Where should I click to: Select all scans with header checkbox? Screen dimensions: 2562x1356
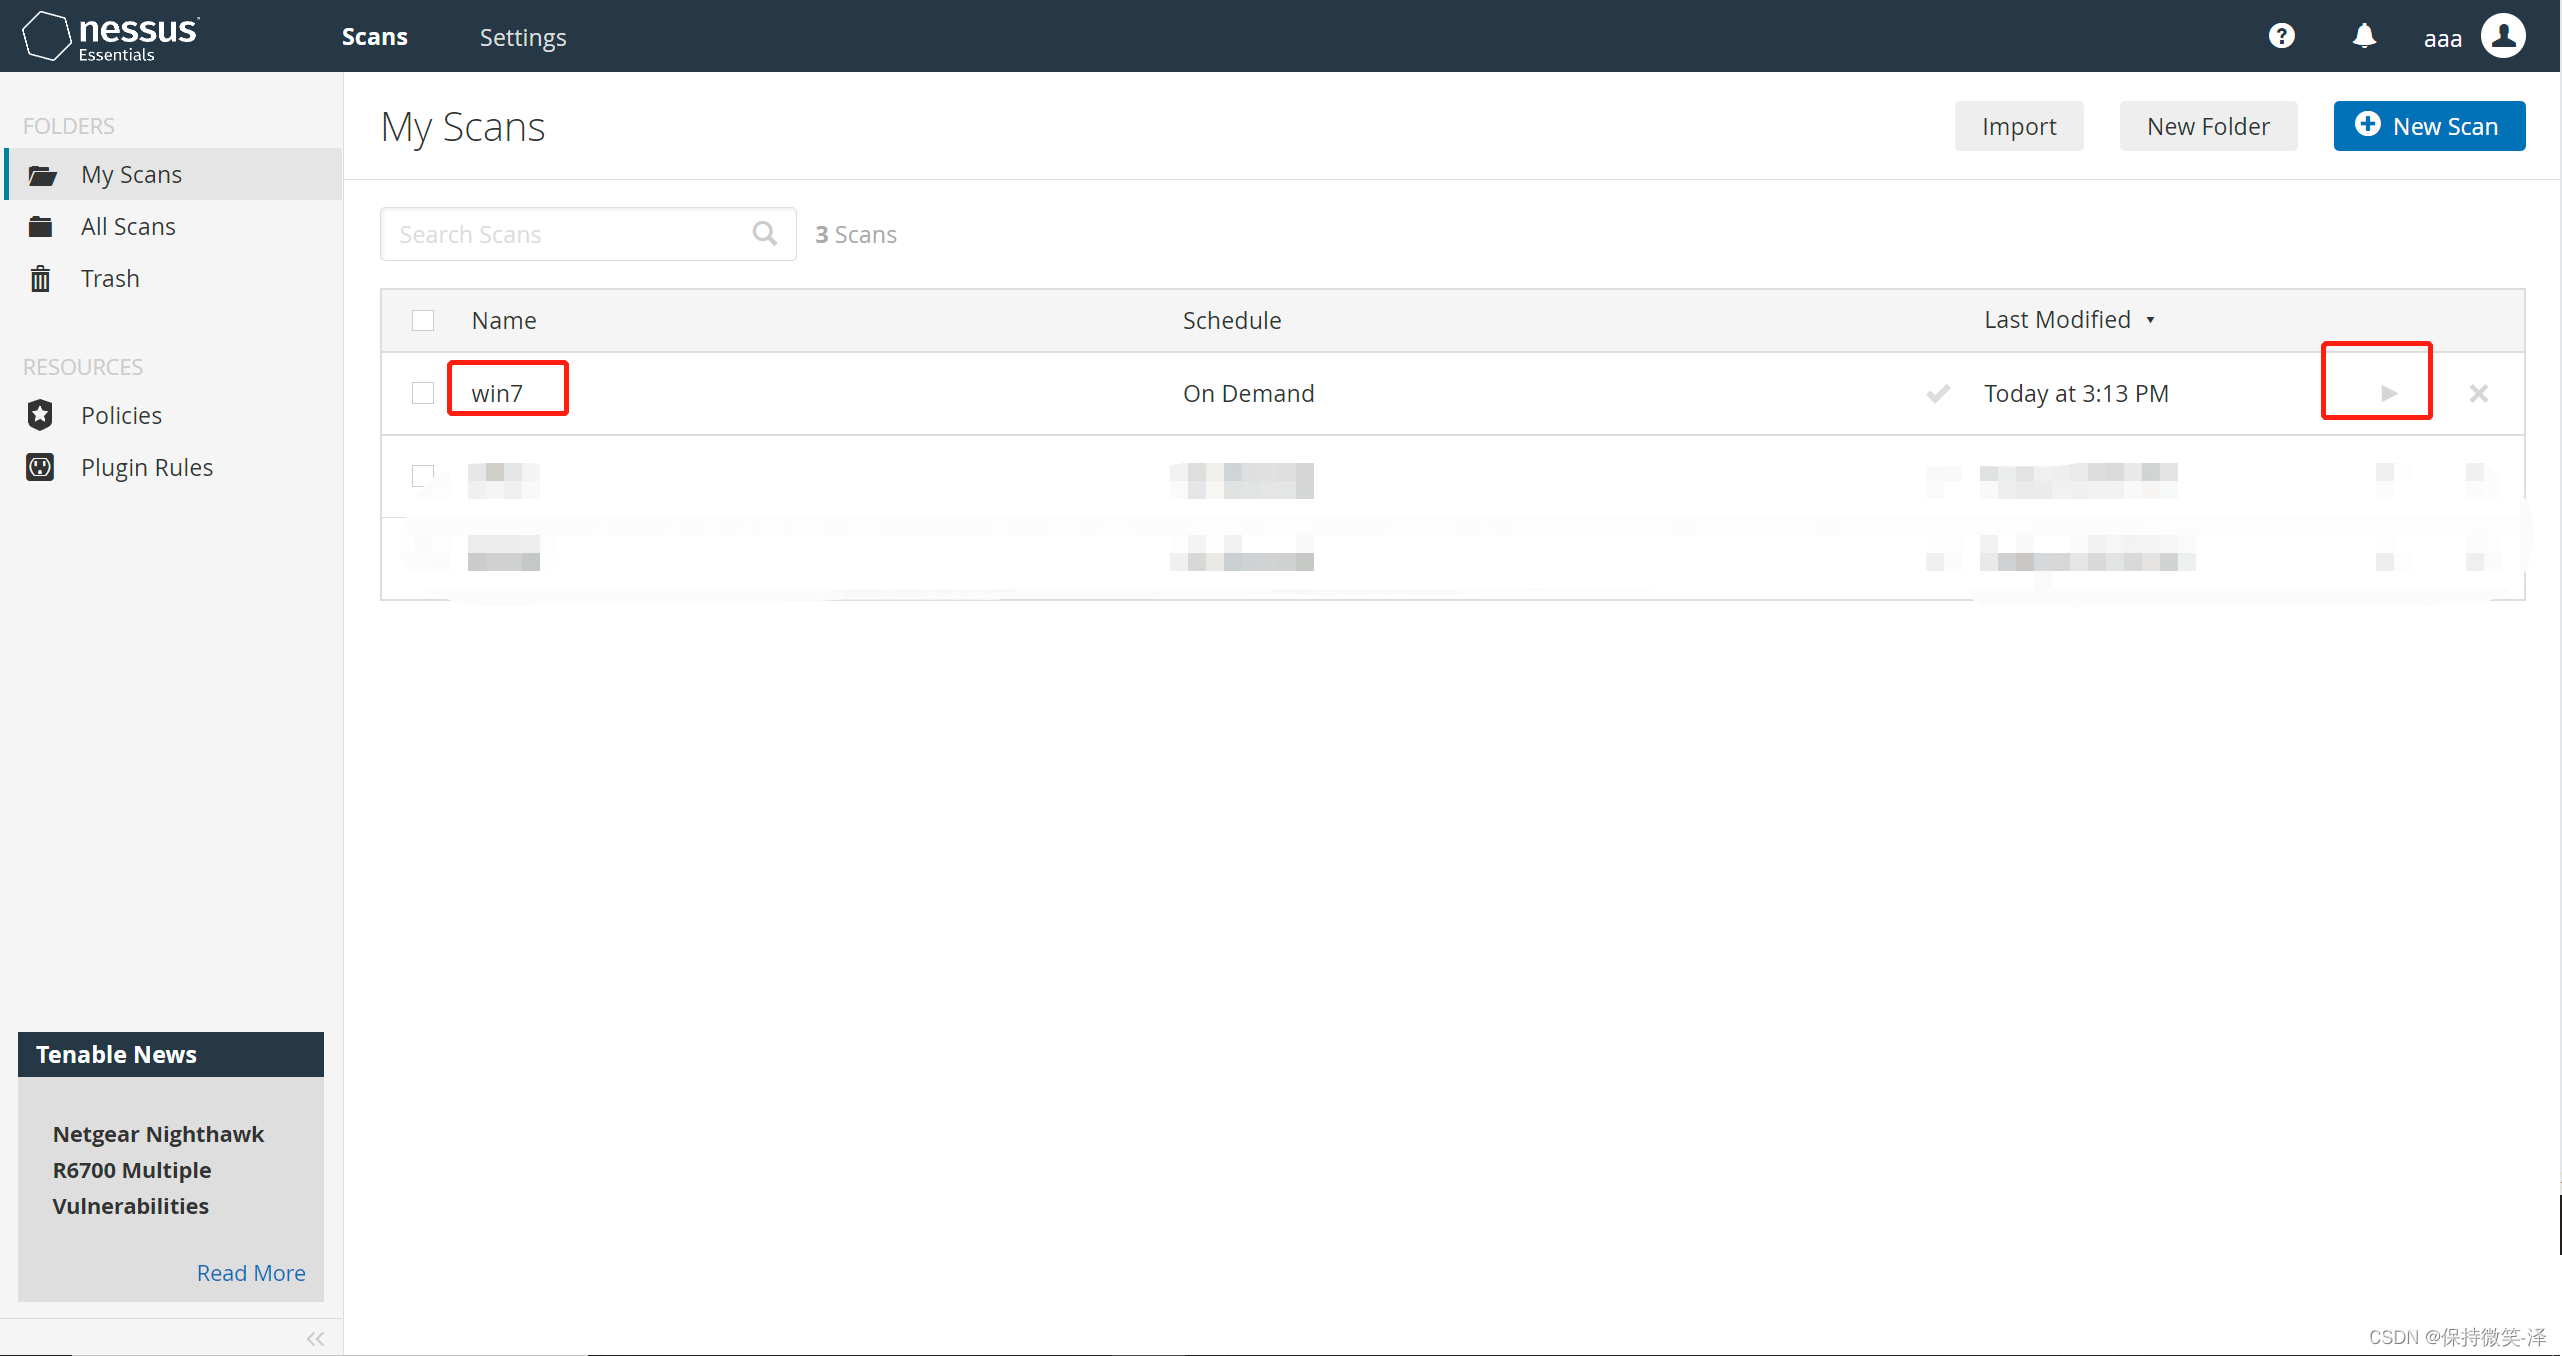click(423, 320)
